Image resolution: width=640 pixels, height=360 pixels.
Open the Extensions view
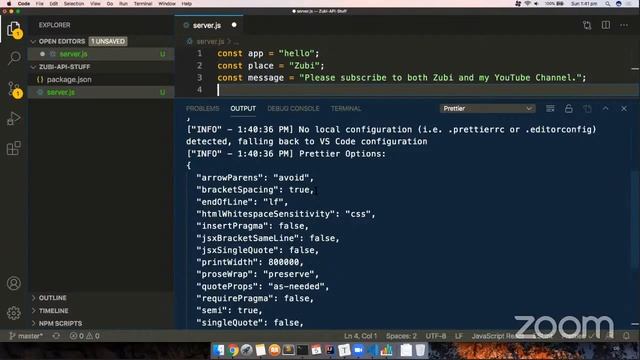coord(13,148)
